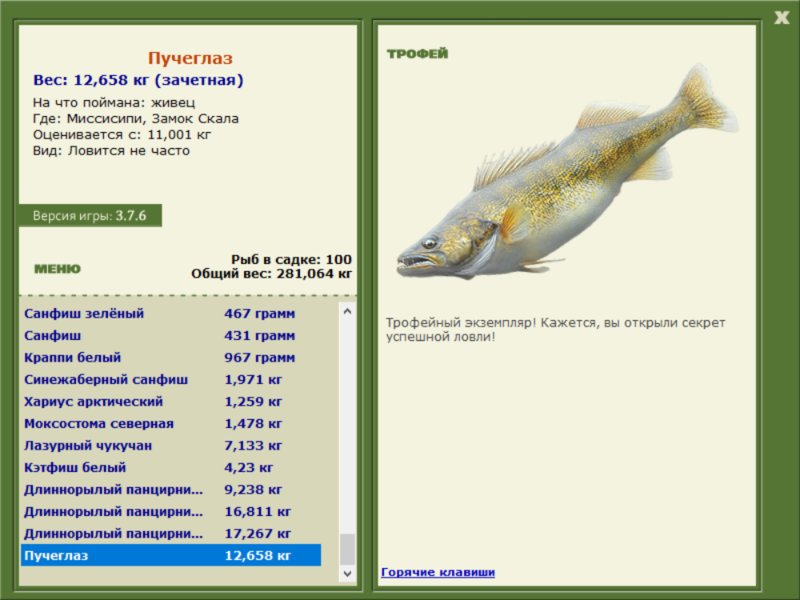Click the Где: Миссисипи, Замок Скала line
The width and height of the screenshot is (800, 600).
pyautogui.click(x=136, y=118)
